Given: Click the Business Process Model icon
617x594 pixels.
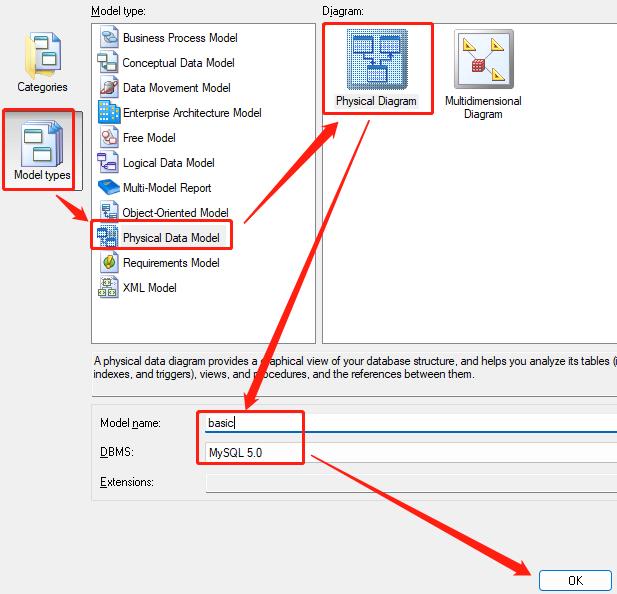Looking at the screenshot, I should [x=108, y=37].
